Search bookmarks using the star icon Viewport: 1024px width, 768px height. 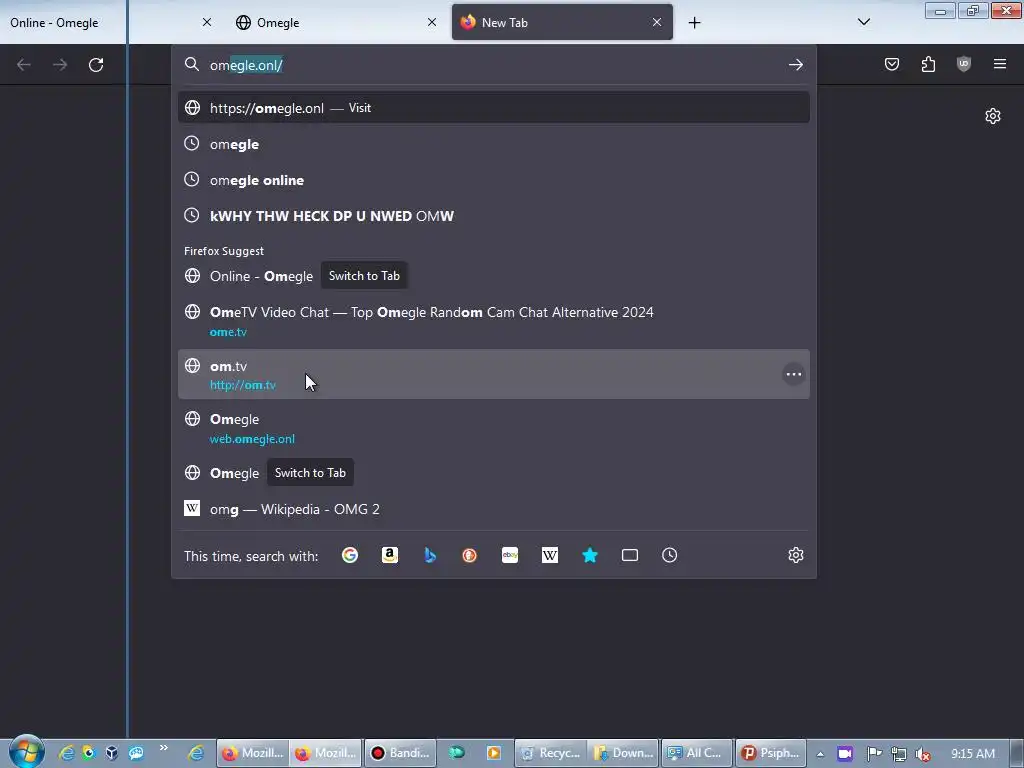[590, 556]
